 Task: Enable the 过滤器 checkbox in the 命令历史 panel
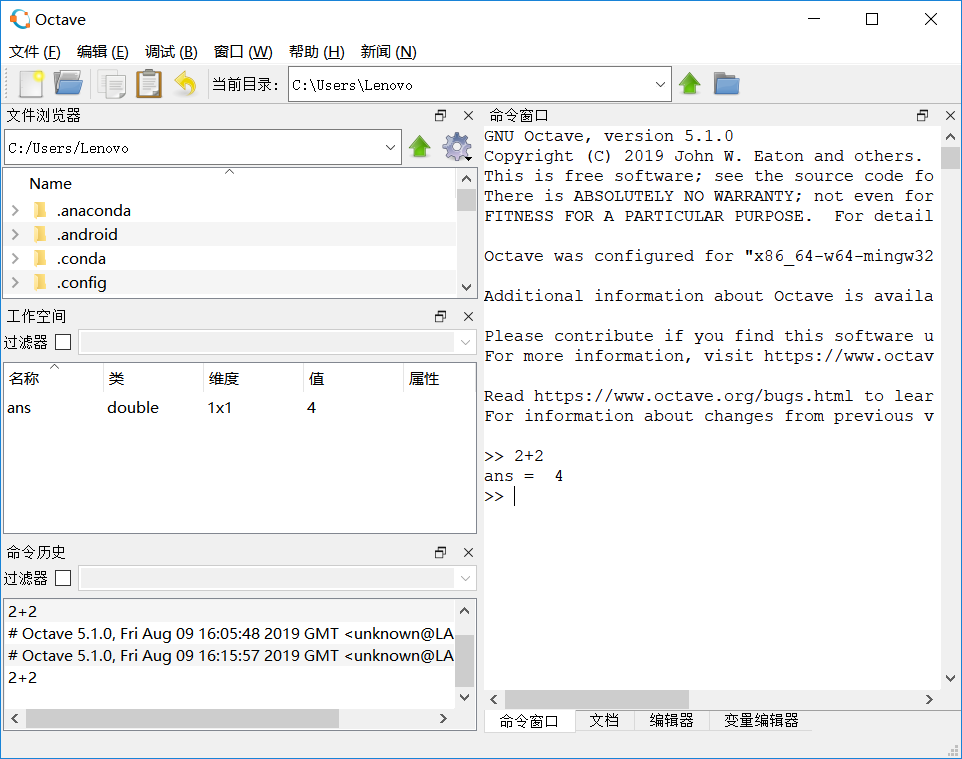(x=63, y=577)
